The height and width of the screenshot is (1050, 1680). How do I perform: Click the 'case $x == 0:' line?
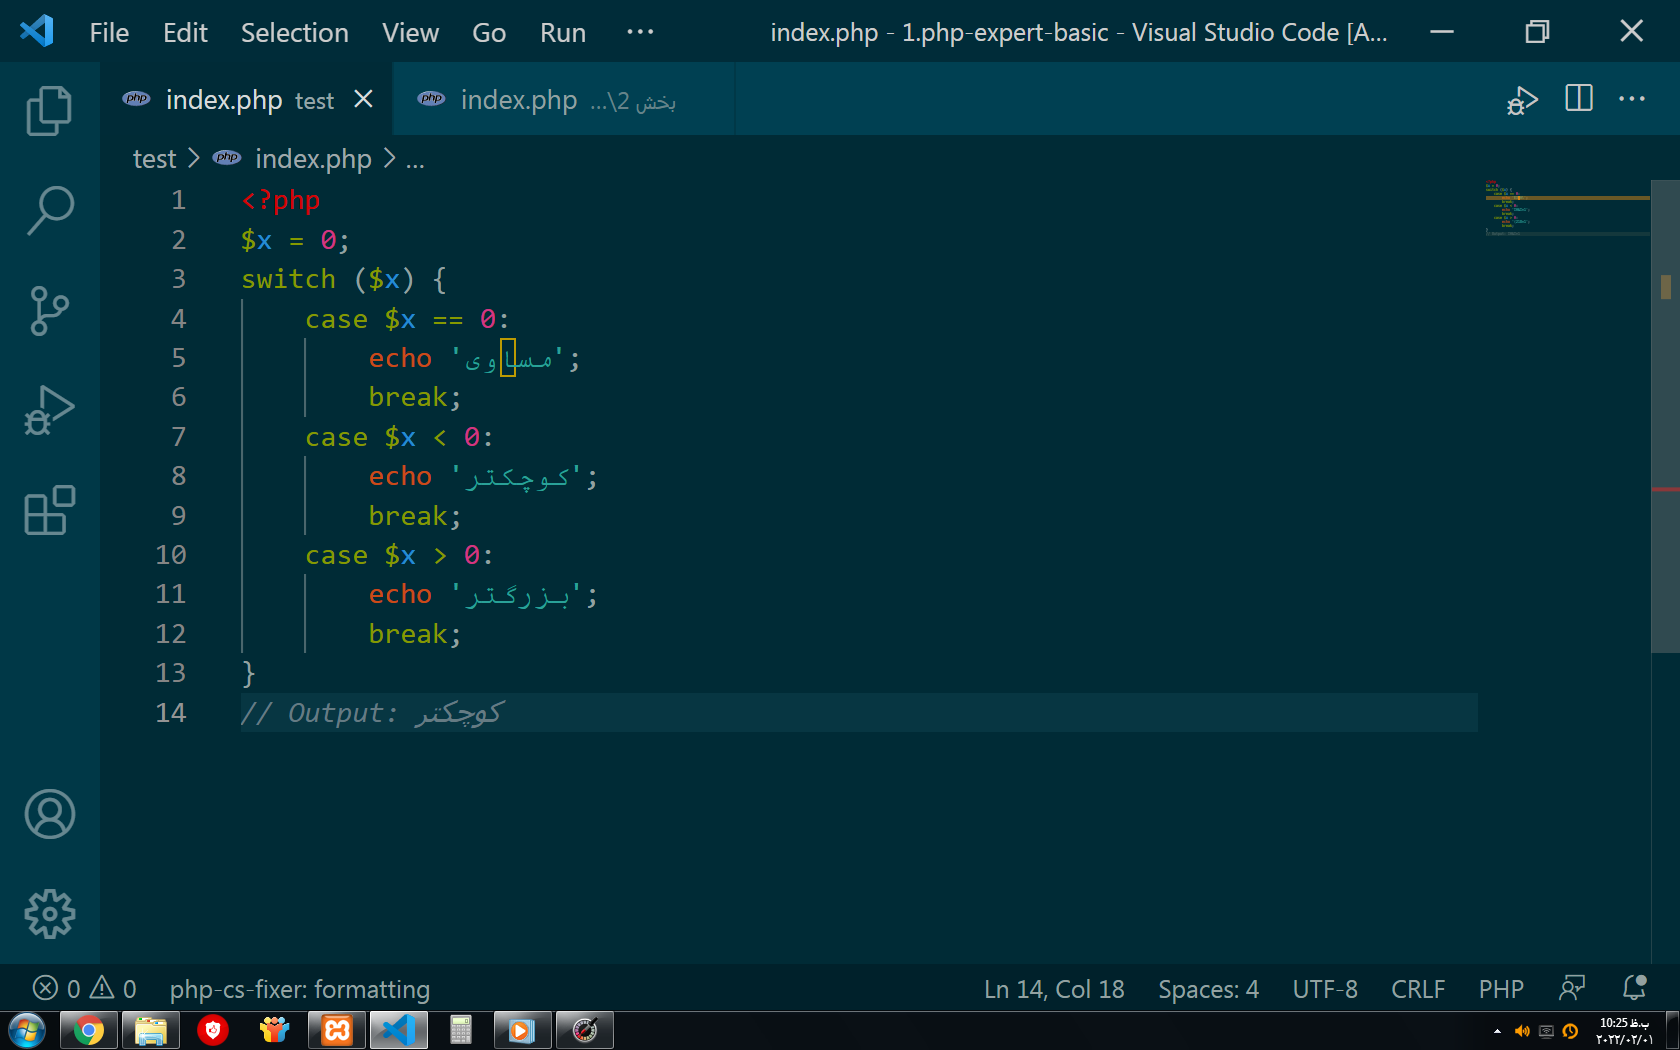(407, 319)
